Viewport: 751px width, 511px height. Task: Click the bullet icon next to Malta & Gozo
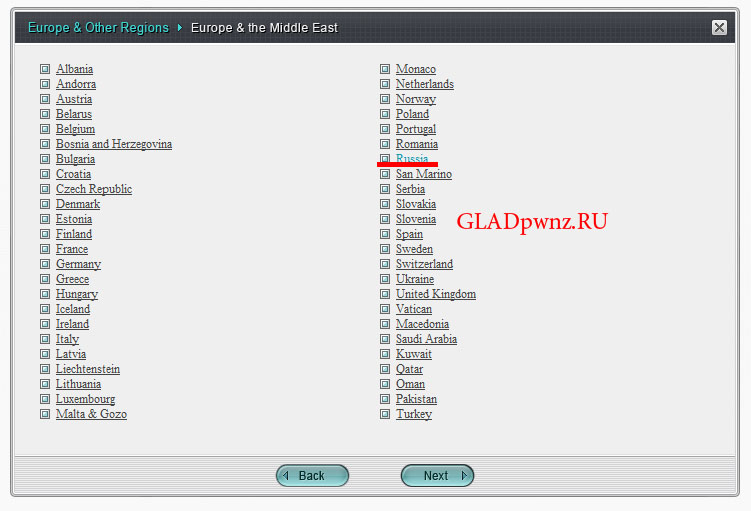click(45, 414)
